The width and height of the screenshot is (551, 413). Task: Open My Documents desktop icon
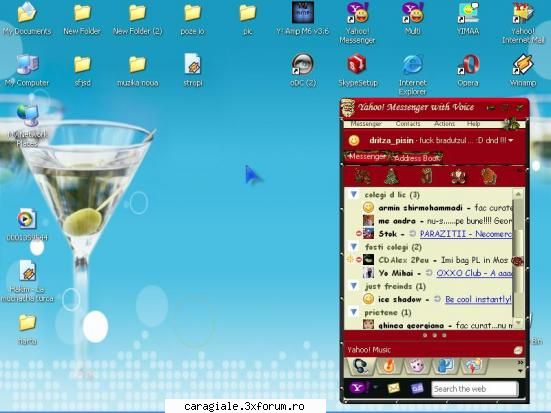tap(27, 19)
